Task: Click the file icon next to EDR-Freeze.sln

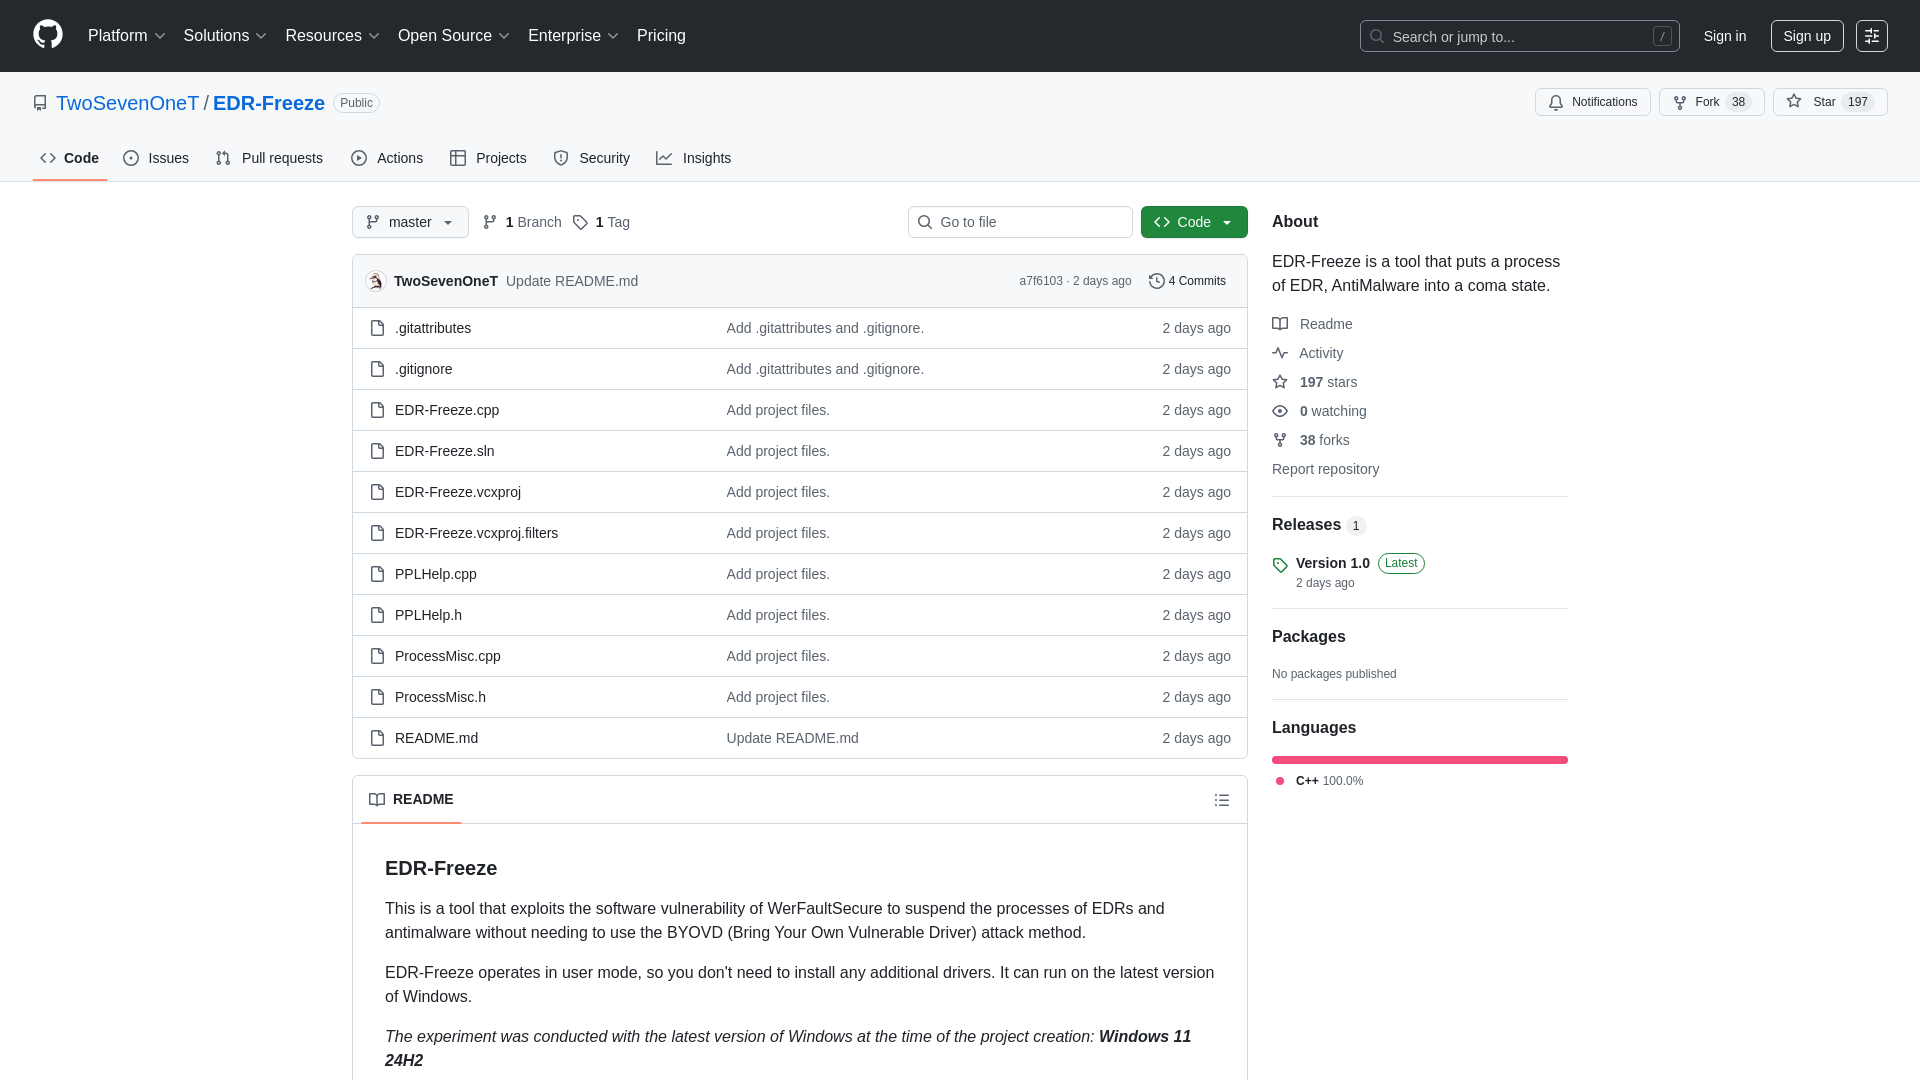Action: click(x=377, y=451)
